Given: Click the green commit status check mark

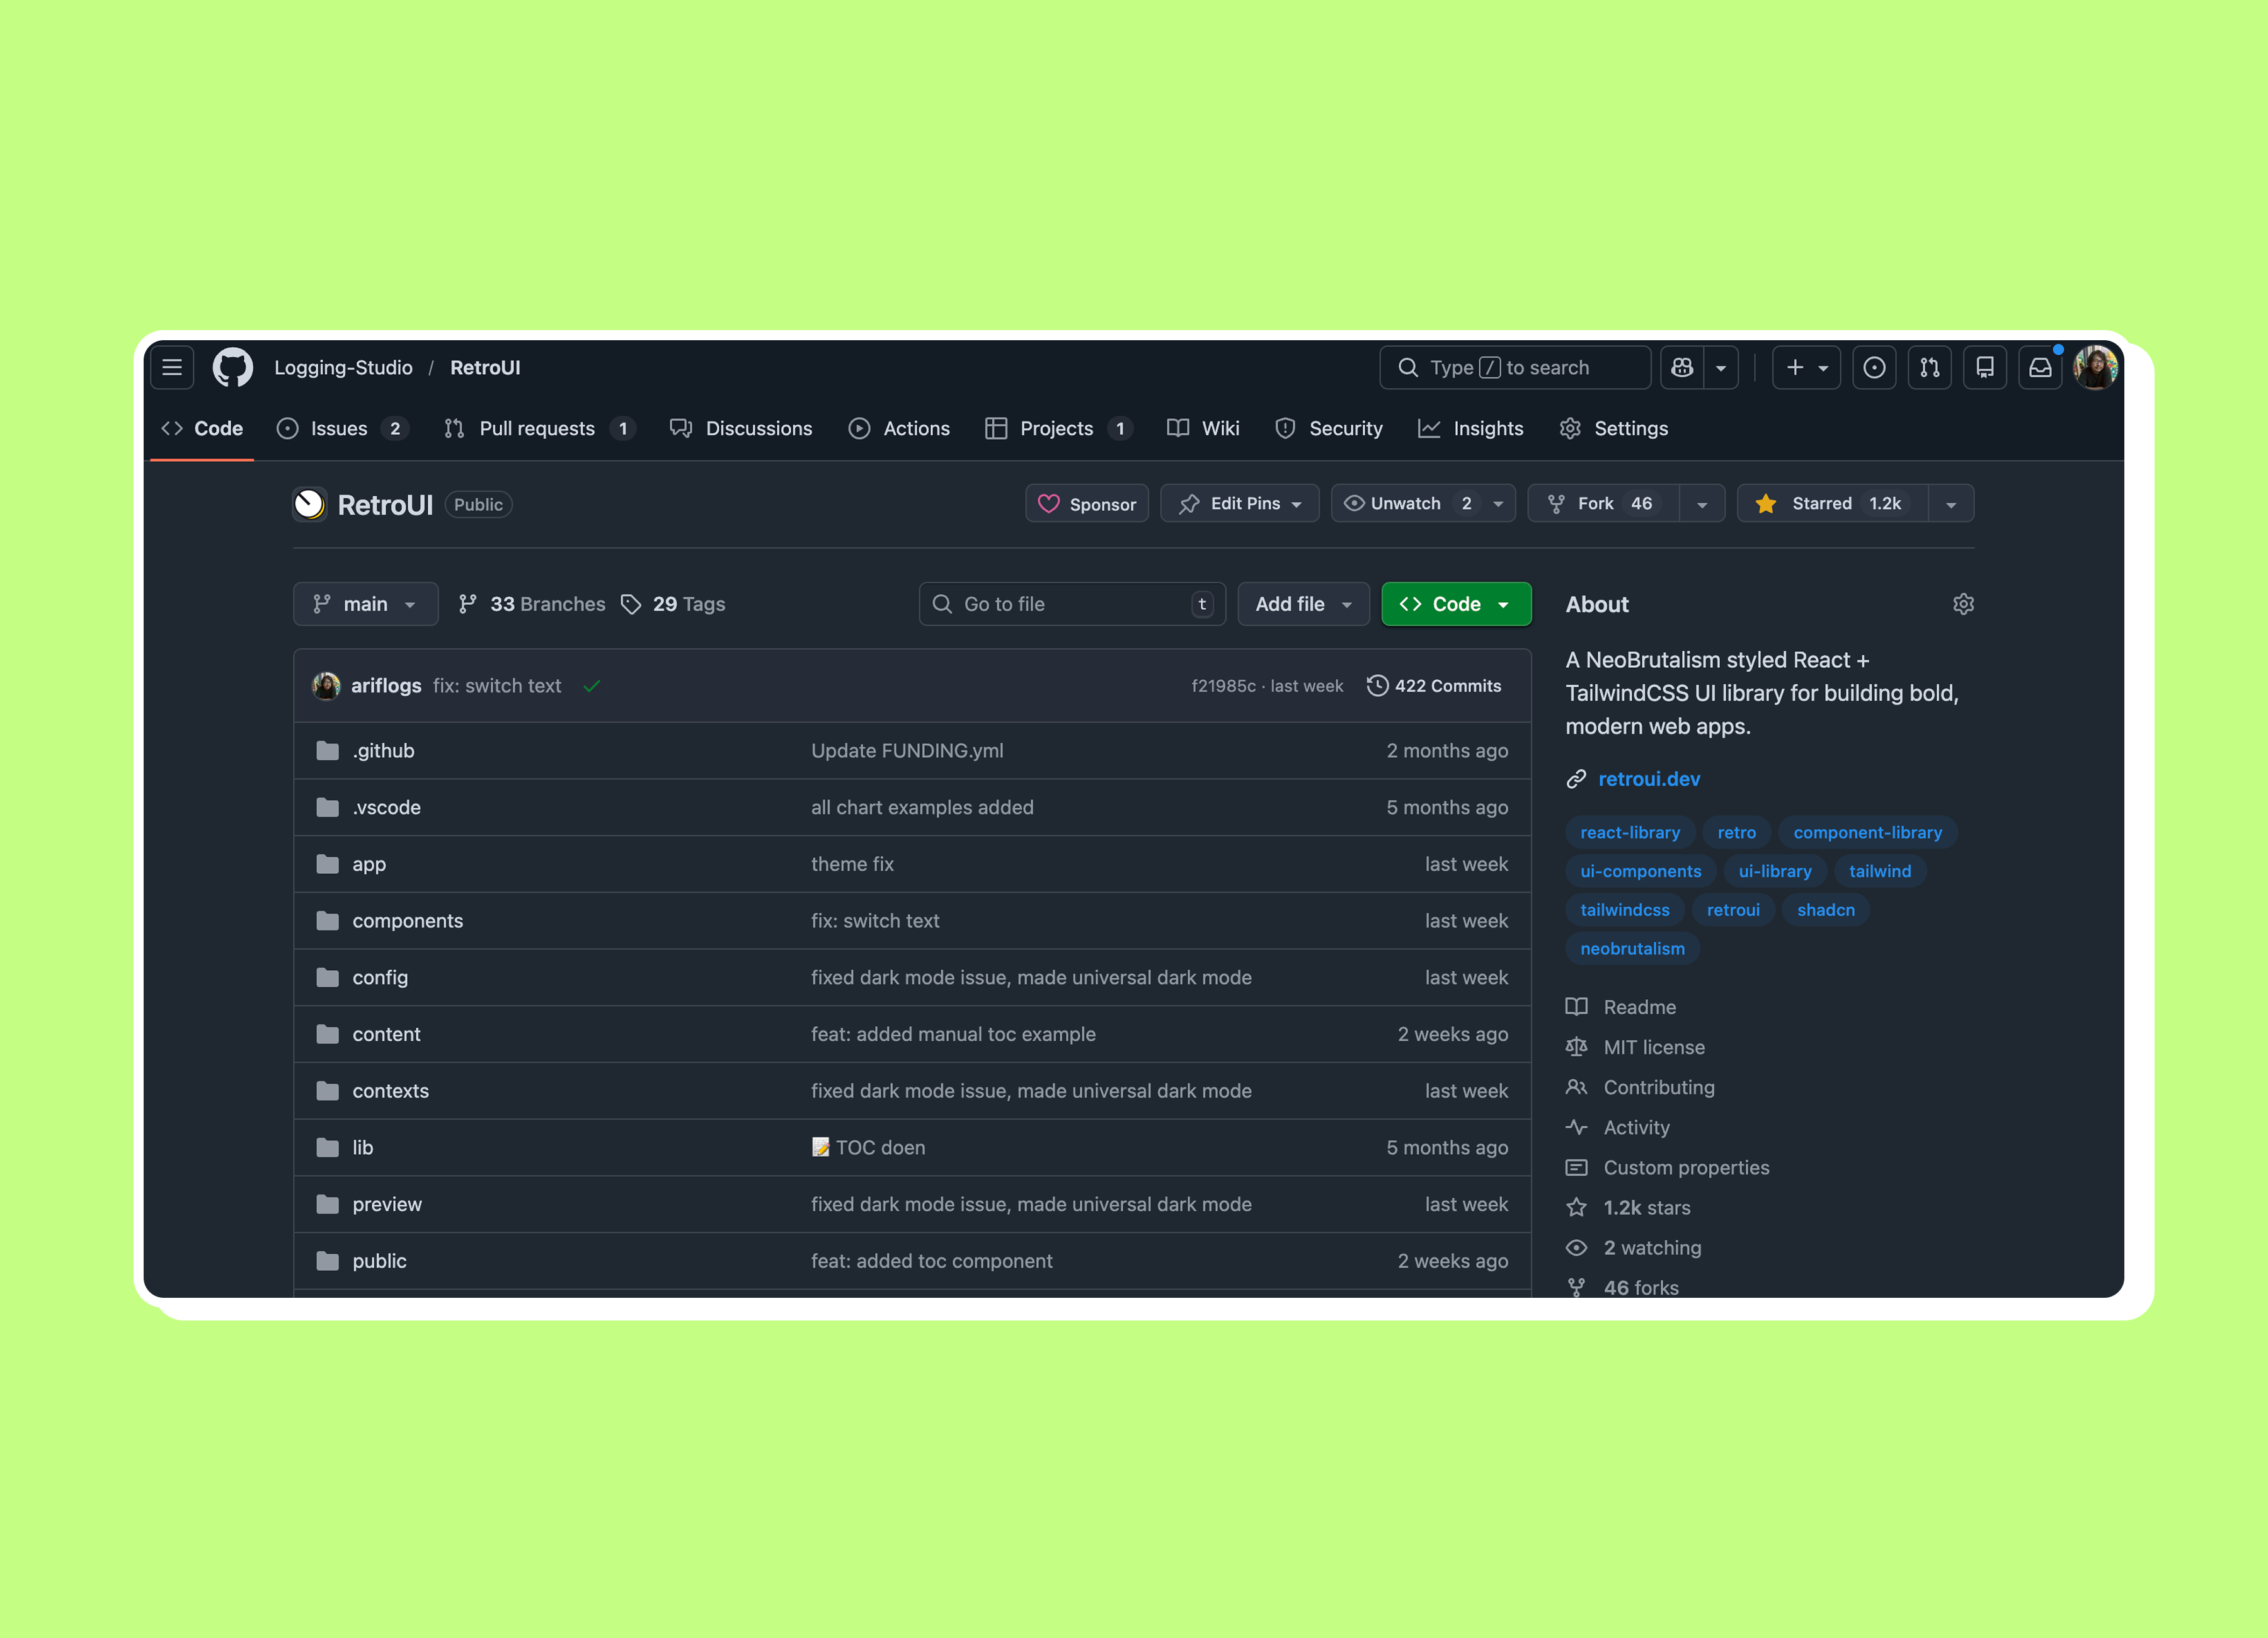Looking at the screenshot, I should point(592,686).
